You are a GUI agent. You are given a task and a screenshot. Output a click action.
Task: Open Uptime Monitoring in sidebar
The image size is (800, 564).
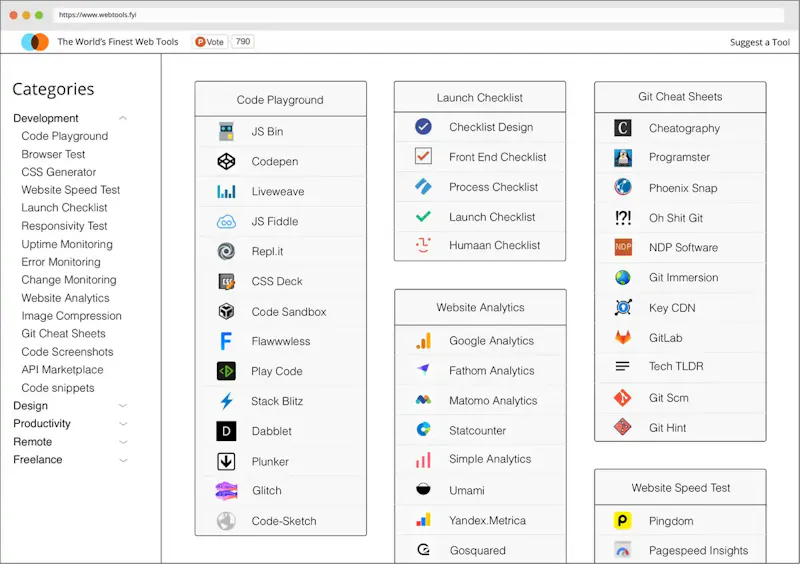coord(67,244)
